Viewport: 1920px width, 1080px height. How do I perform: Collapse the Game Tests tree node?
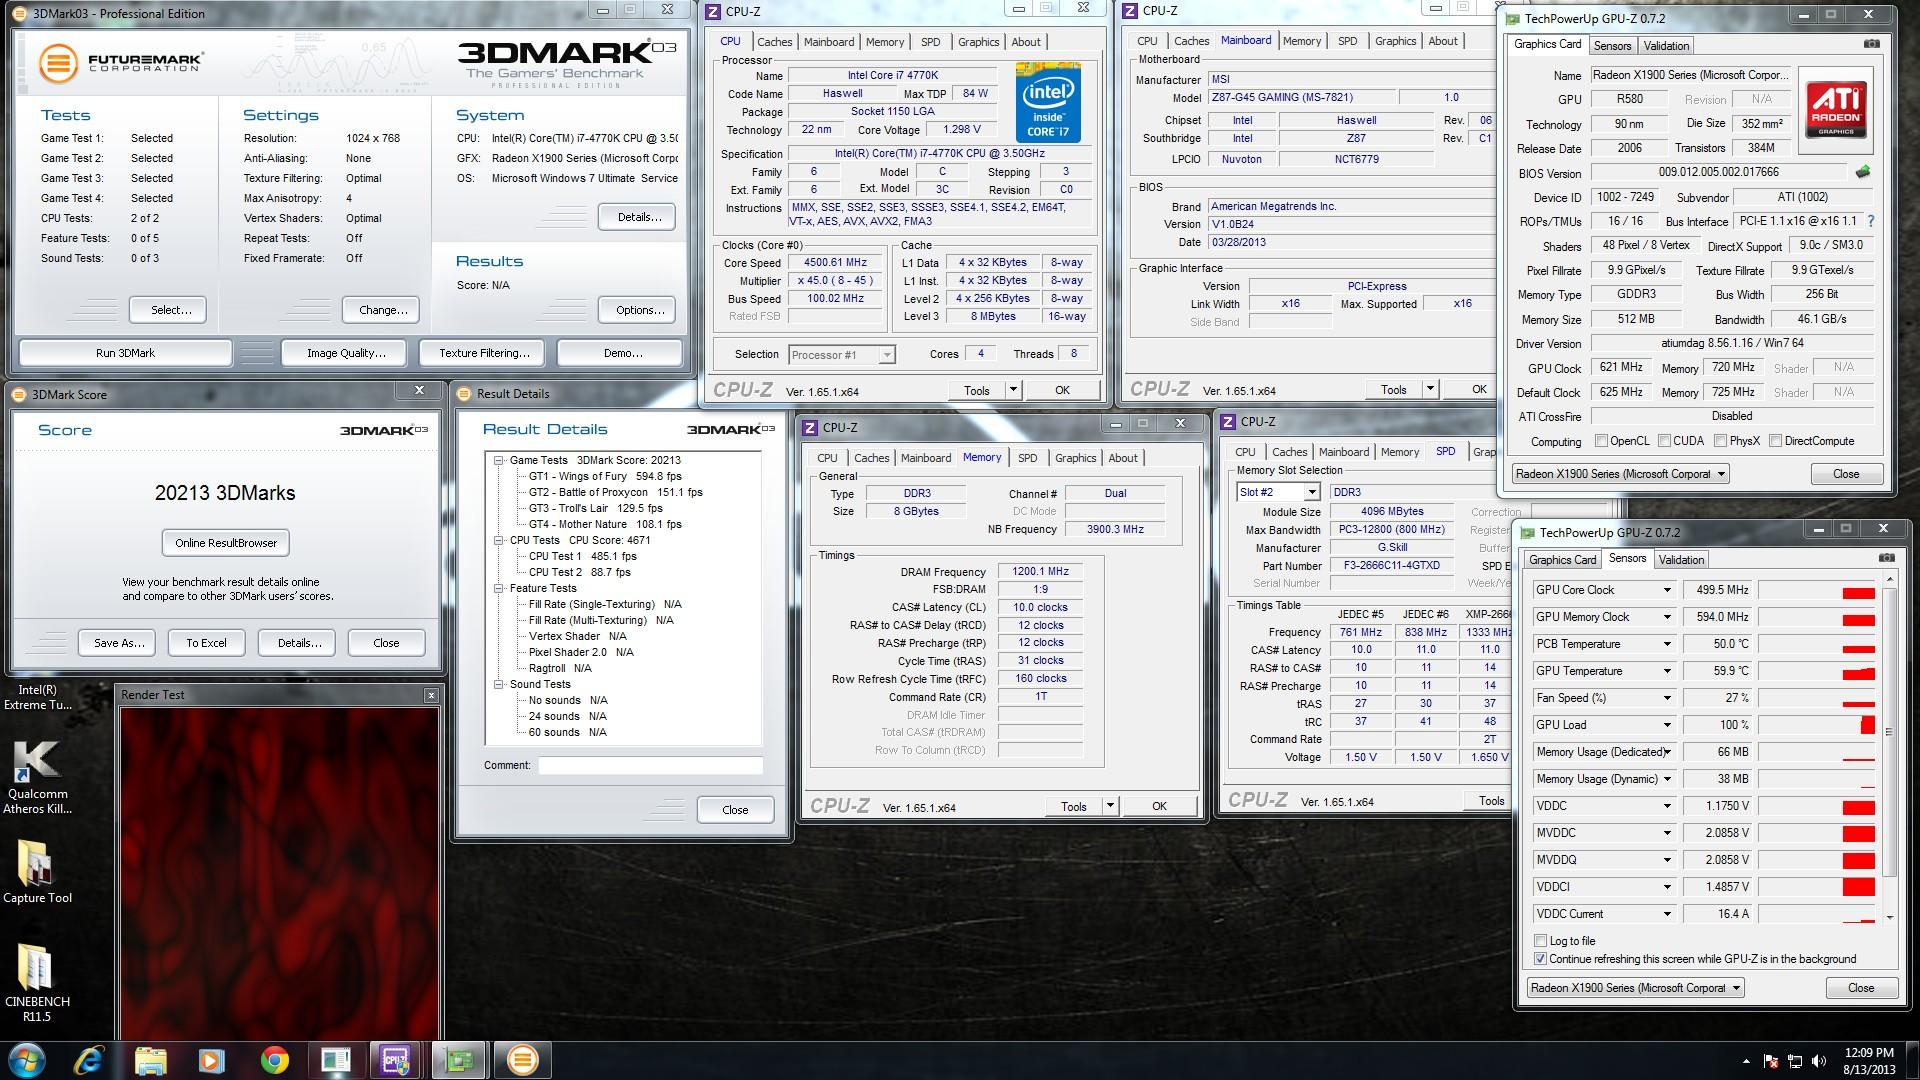click(x=498, y=460)
